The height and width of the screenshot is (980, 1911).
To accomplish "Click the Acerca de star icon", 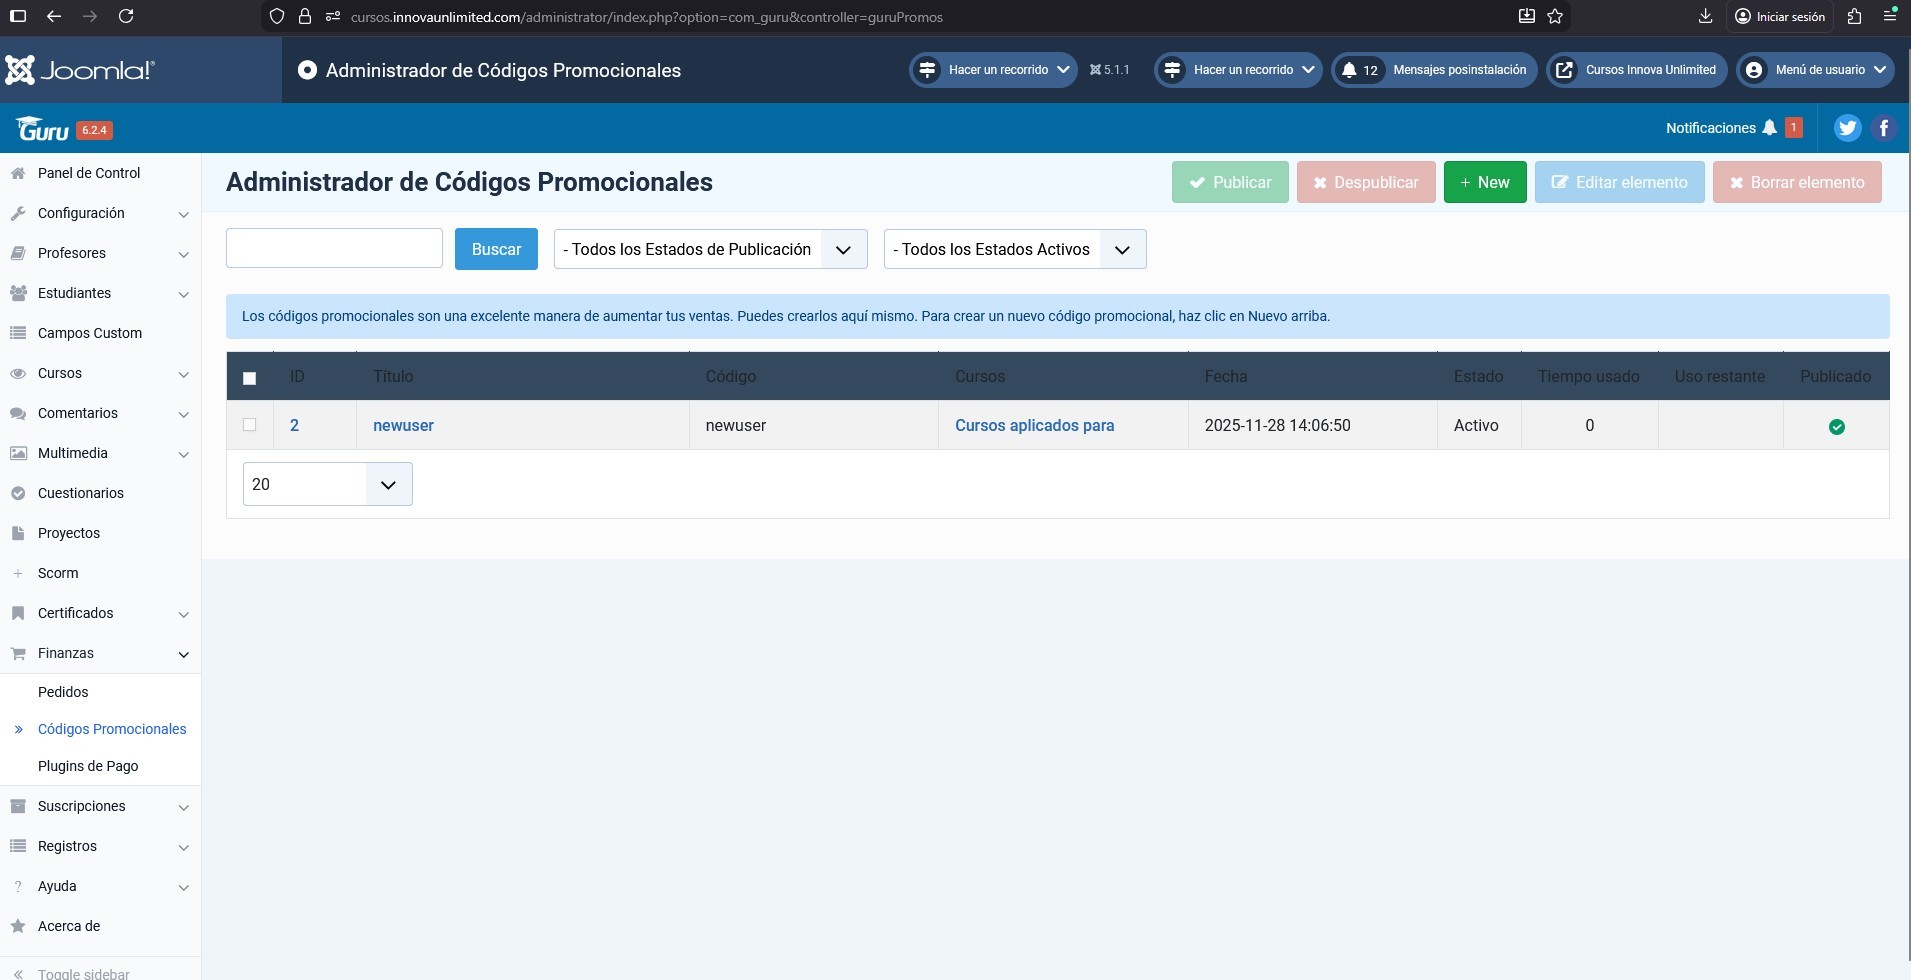I will tap(18, 926).
